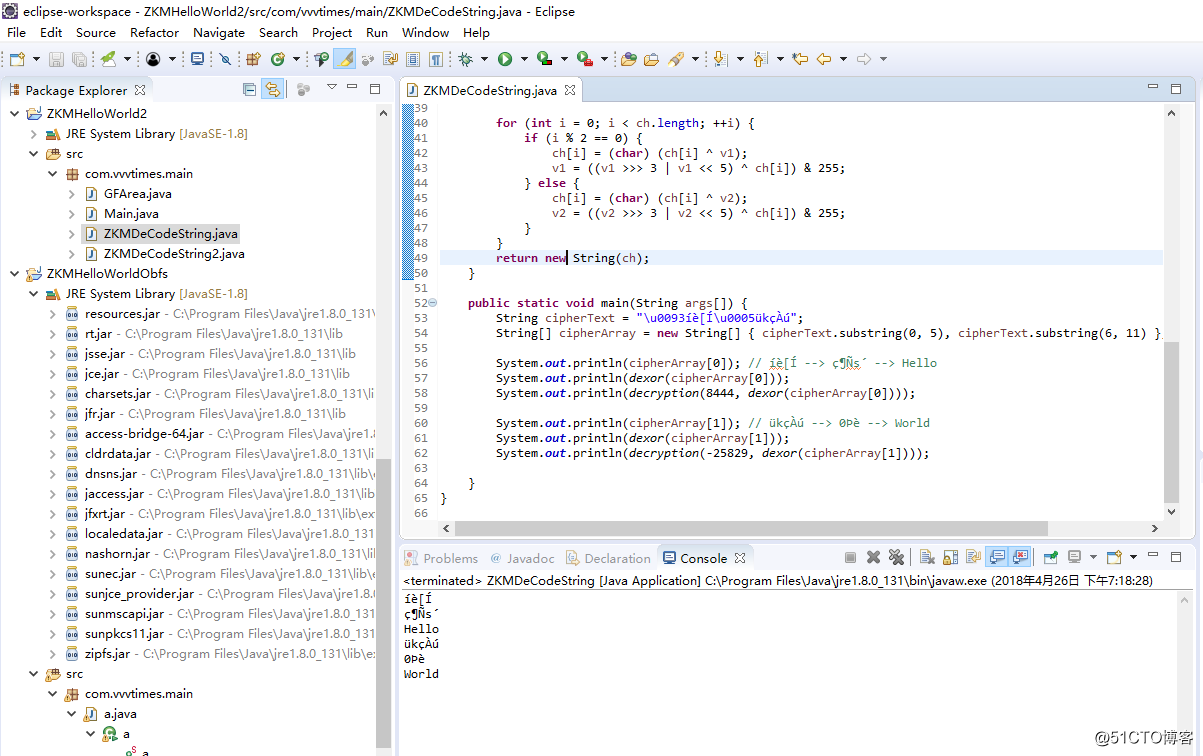
Task: Select ZKMDeCodeString2.java in Package Explorer
Action: [174, 254]
